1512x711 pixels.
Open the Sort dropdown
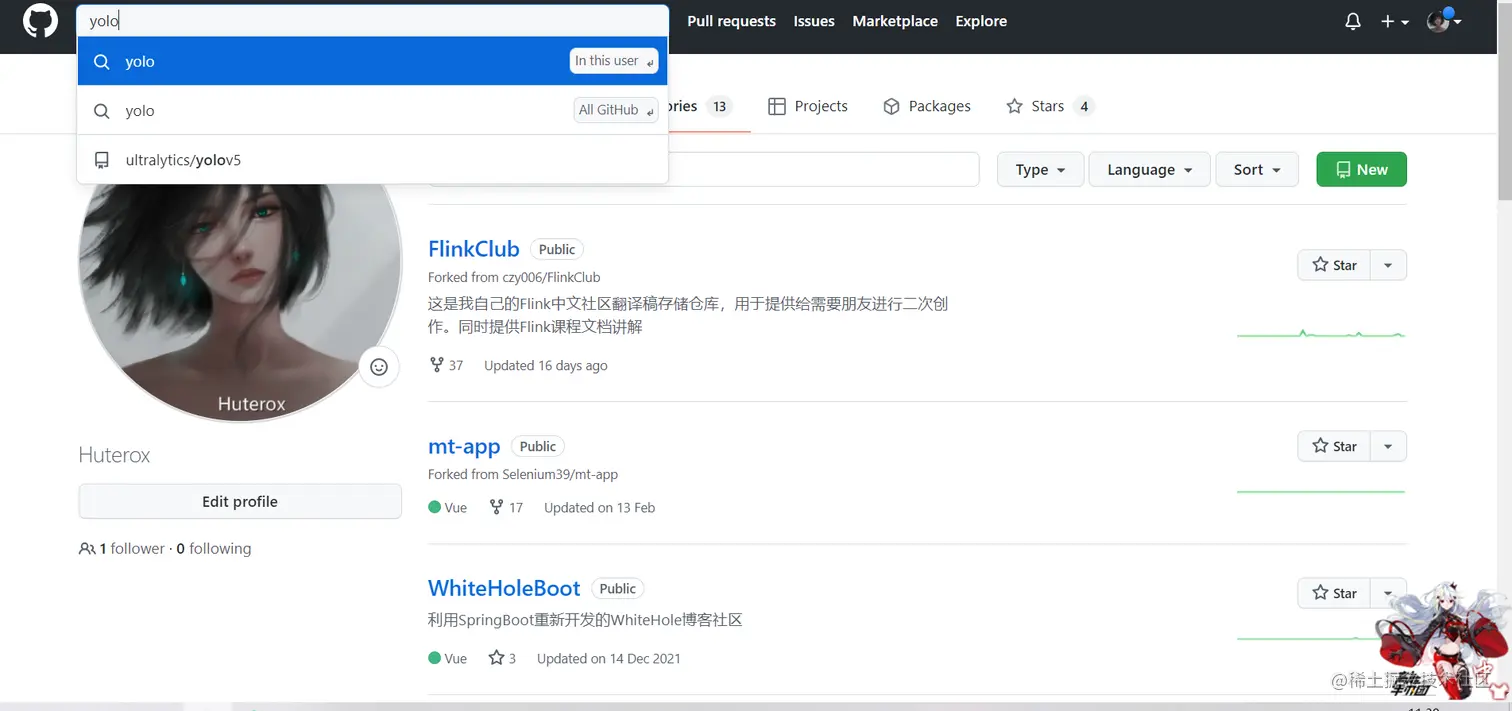coord(1257,170)
